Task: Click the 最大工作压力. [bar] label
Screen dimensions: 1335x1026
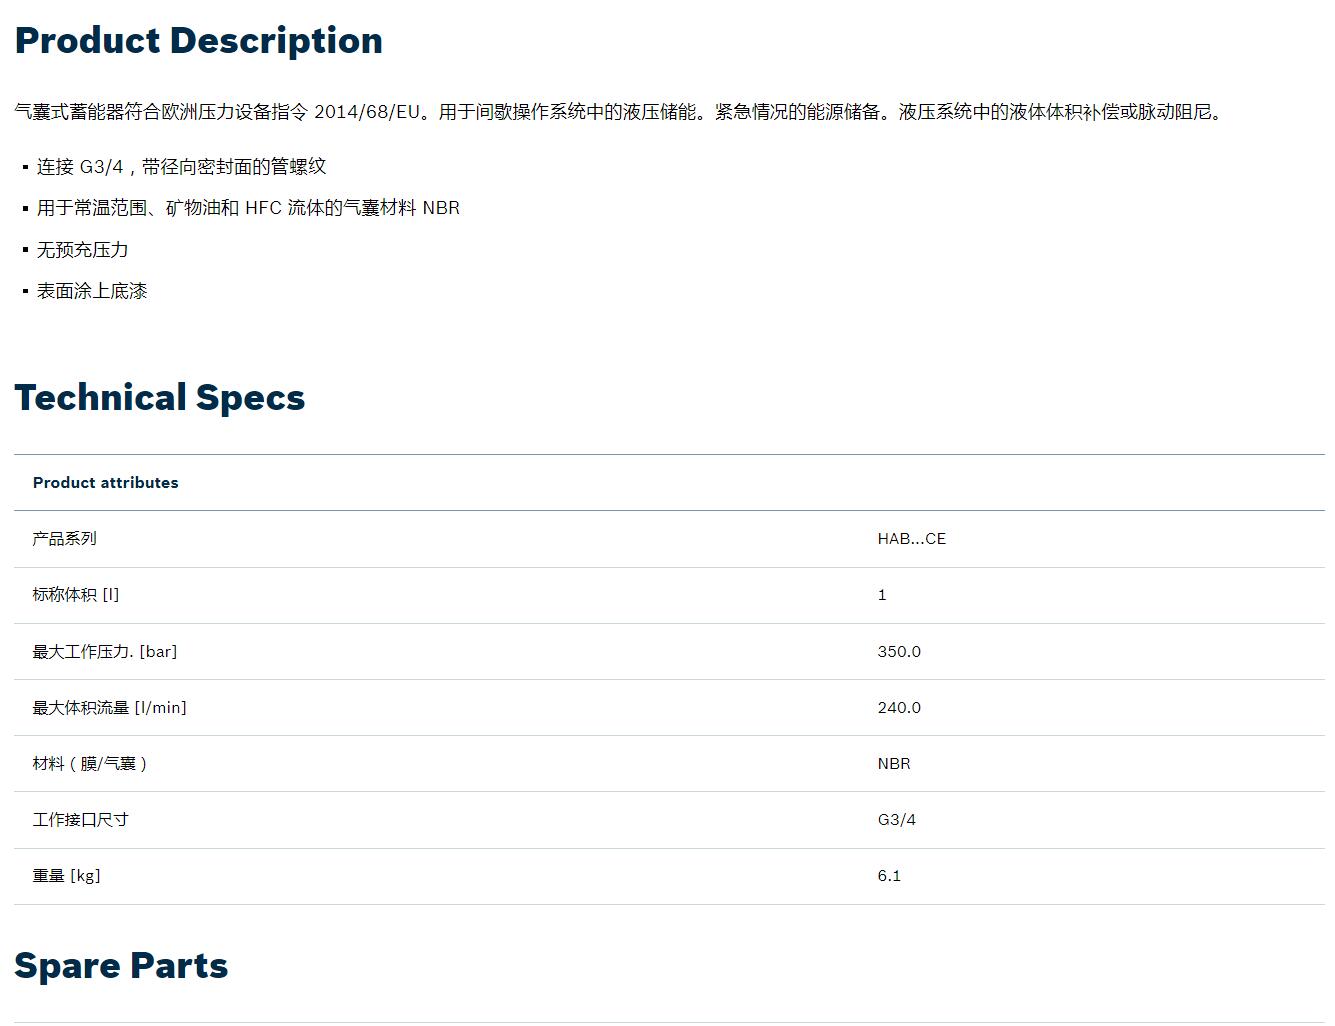Action: (x=104, y=651)
